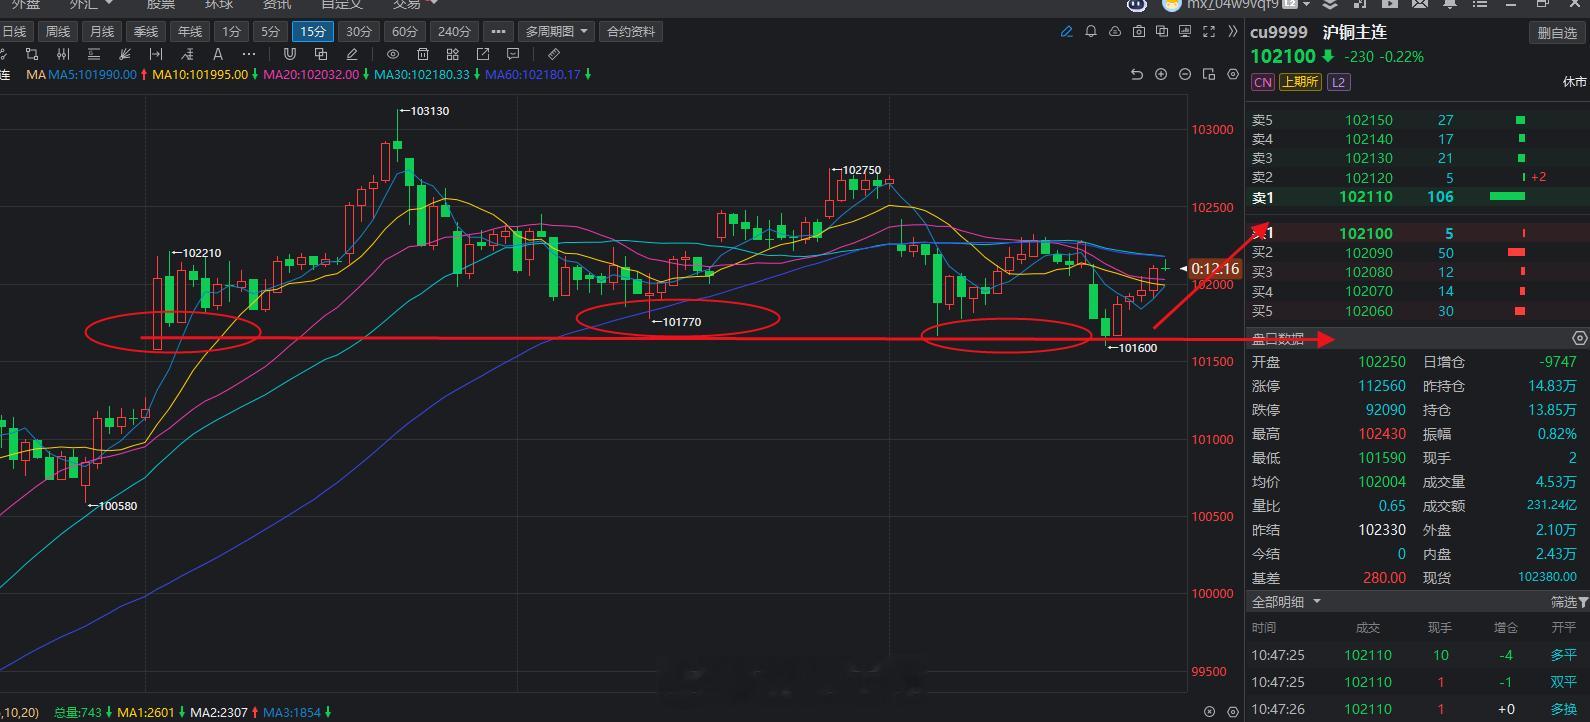Switch to the 月线 monthly period
Image resolution: width=1590 pixels, height=722 pixels.
coord(102,32)
